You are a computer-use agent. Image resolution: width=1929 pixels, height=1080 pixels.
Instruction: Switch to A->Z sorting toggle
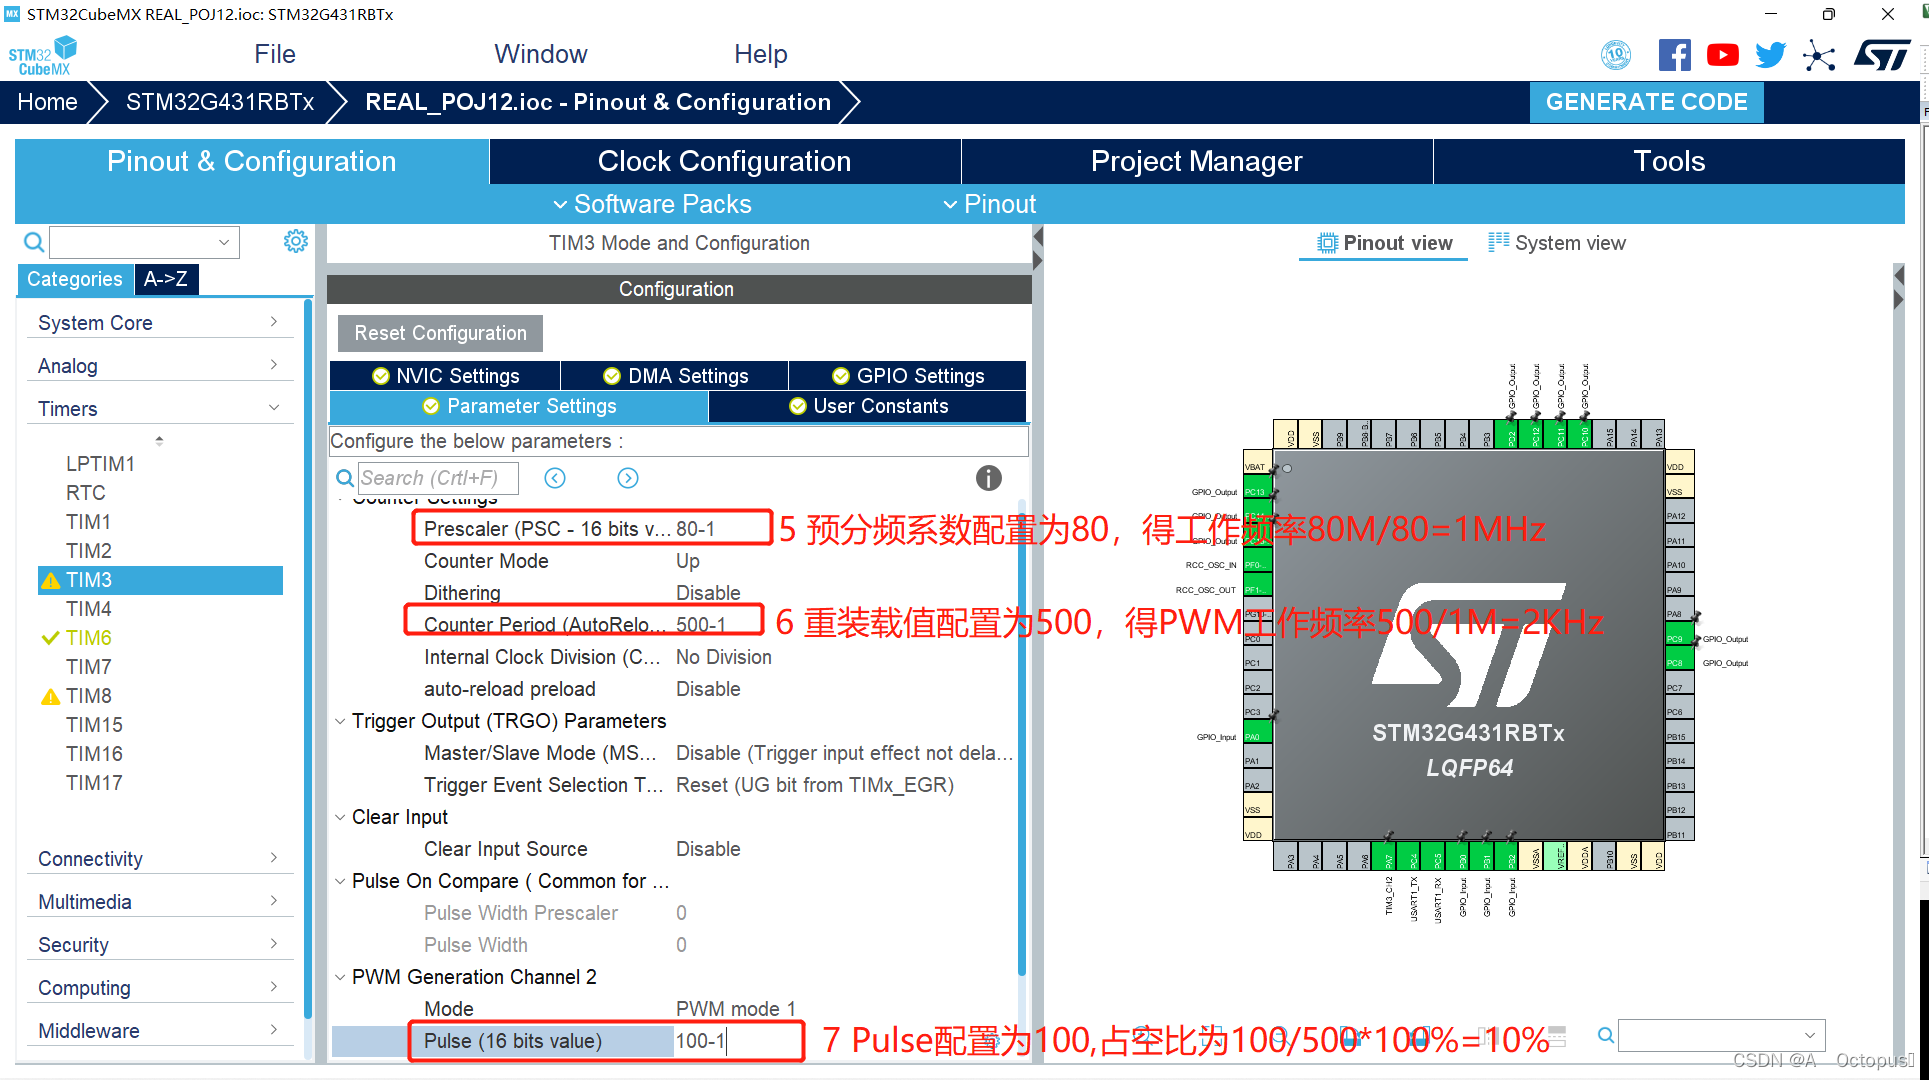click(x=166, y=279)
